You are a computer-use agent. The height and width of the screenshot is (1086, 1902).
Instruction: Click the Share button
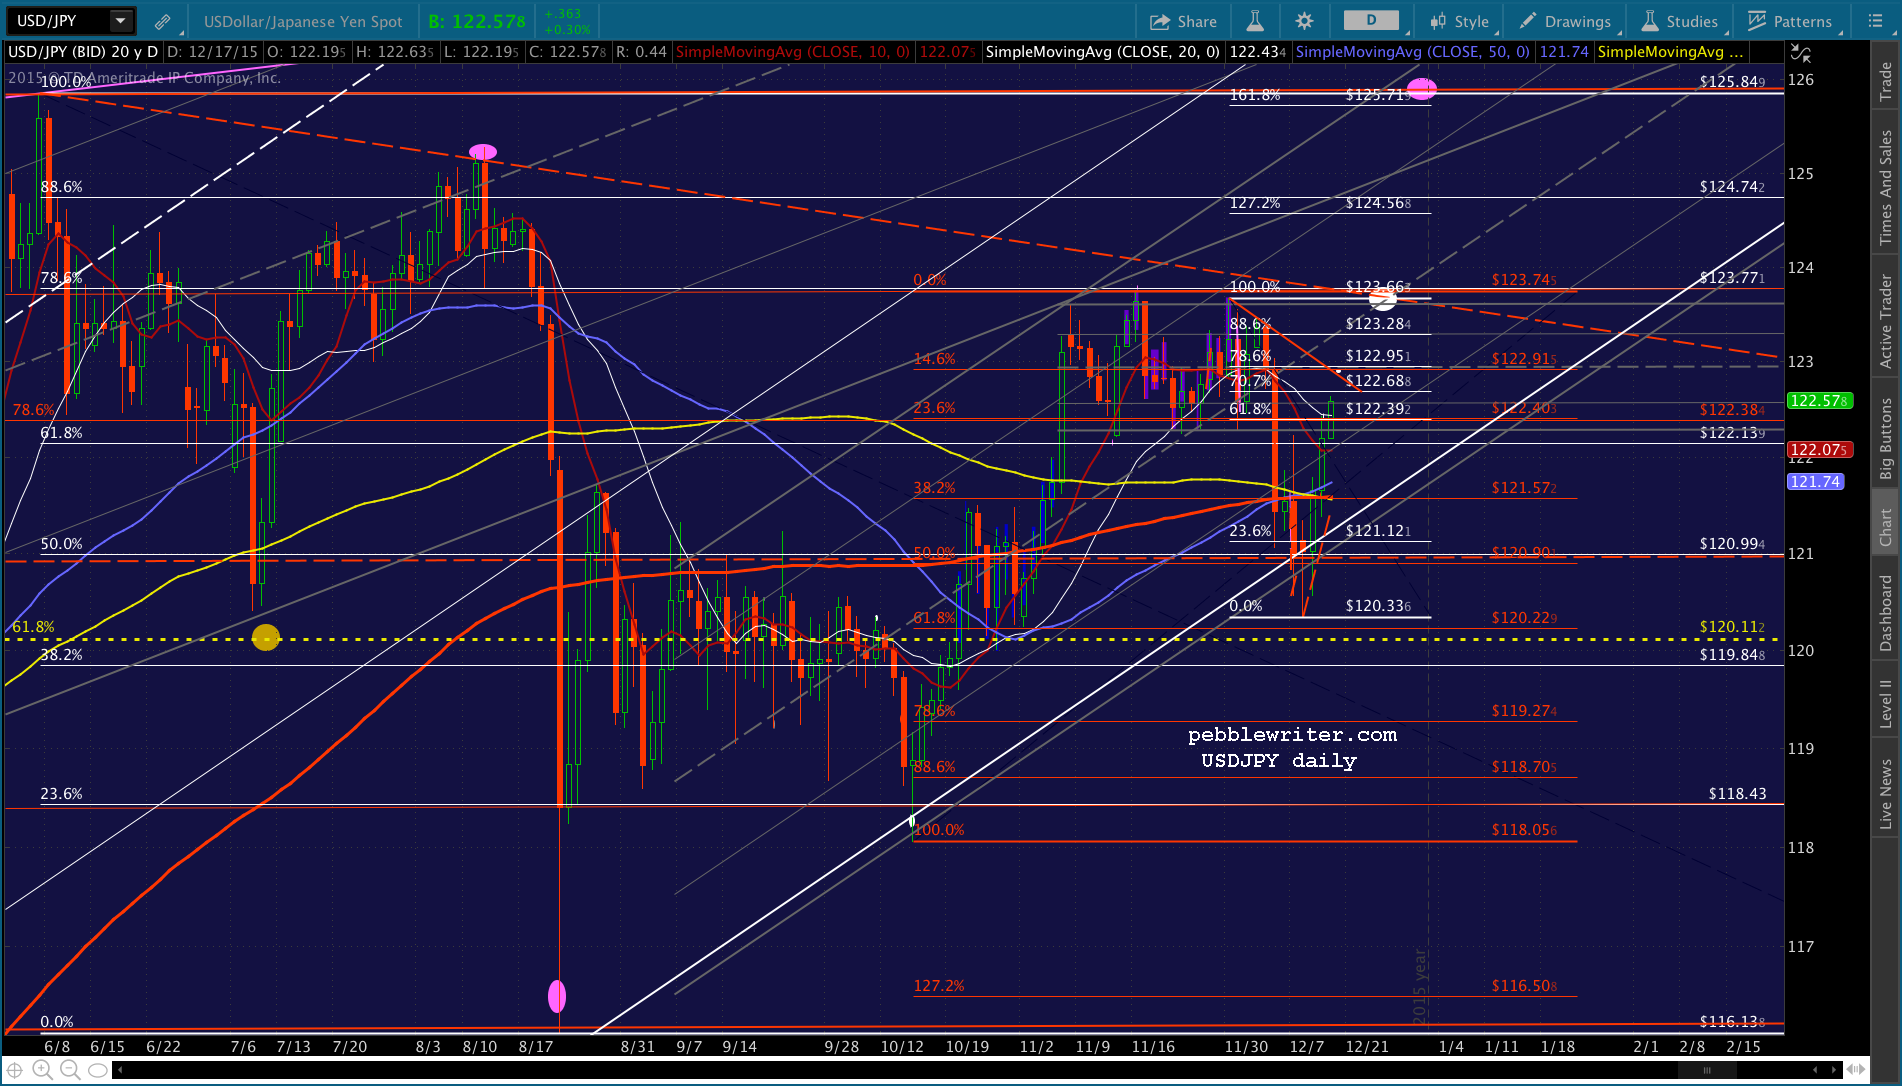point(1183,21)
